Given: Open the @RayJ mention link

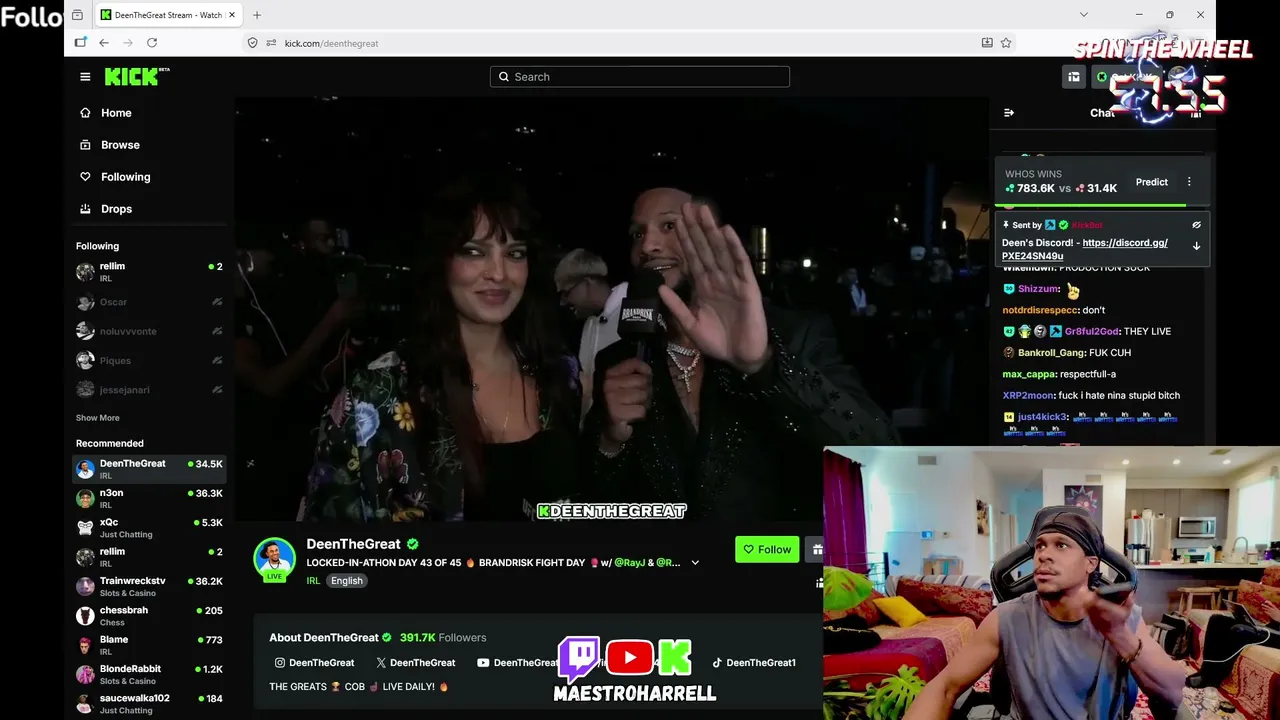Looking at the screenshot, I should [630, 563].
